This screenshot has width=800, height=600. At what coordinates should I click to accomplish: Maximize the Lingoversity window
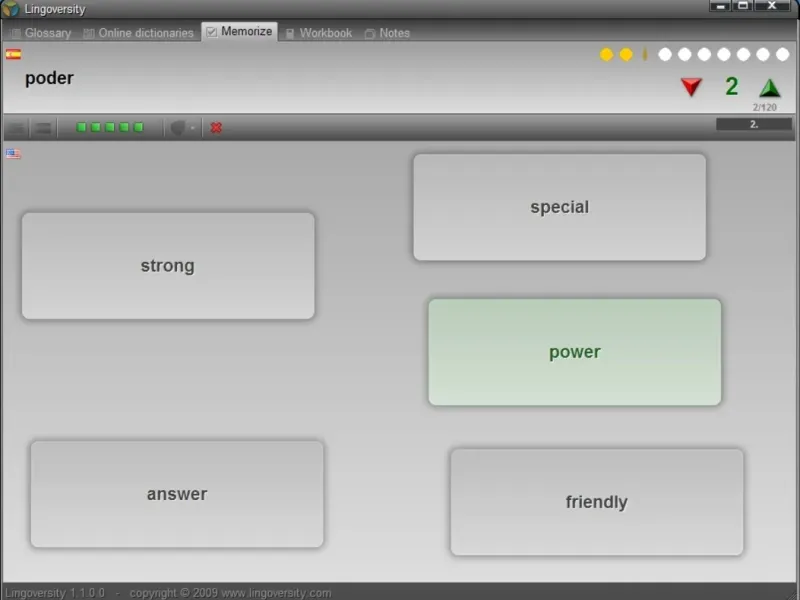coord(743,6)
